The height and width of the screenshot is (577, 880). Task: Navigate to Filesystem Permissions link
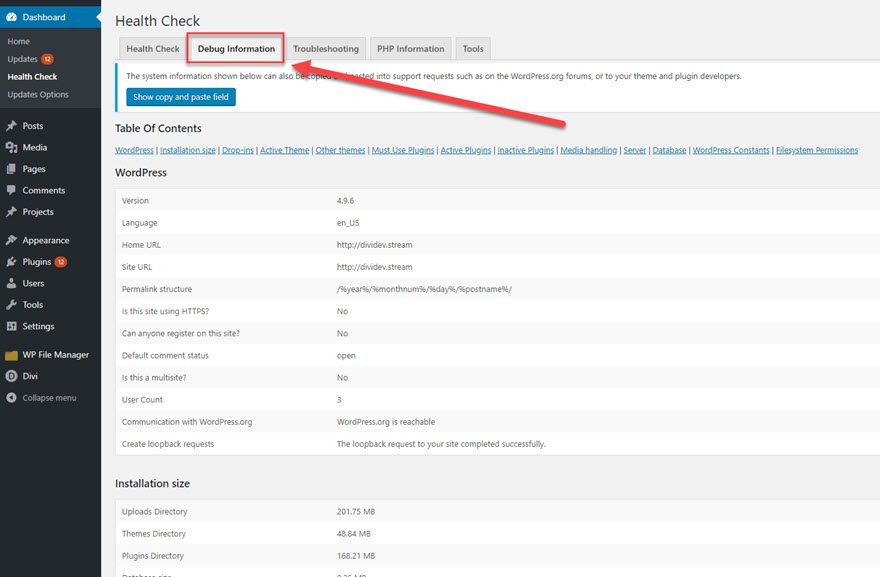click(x=814, y=148)
